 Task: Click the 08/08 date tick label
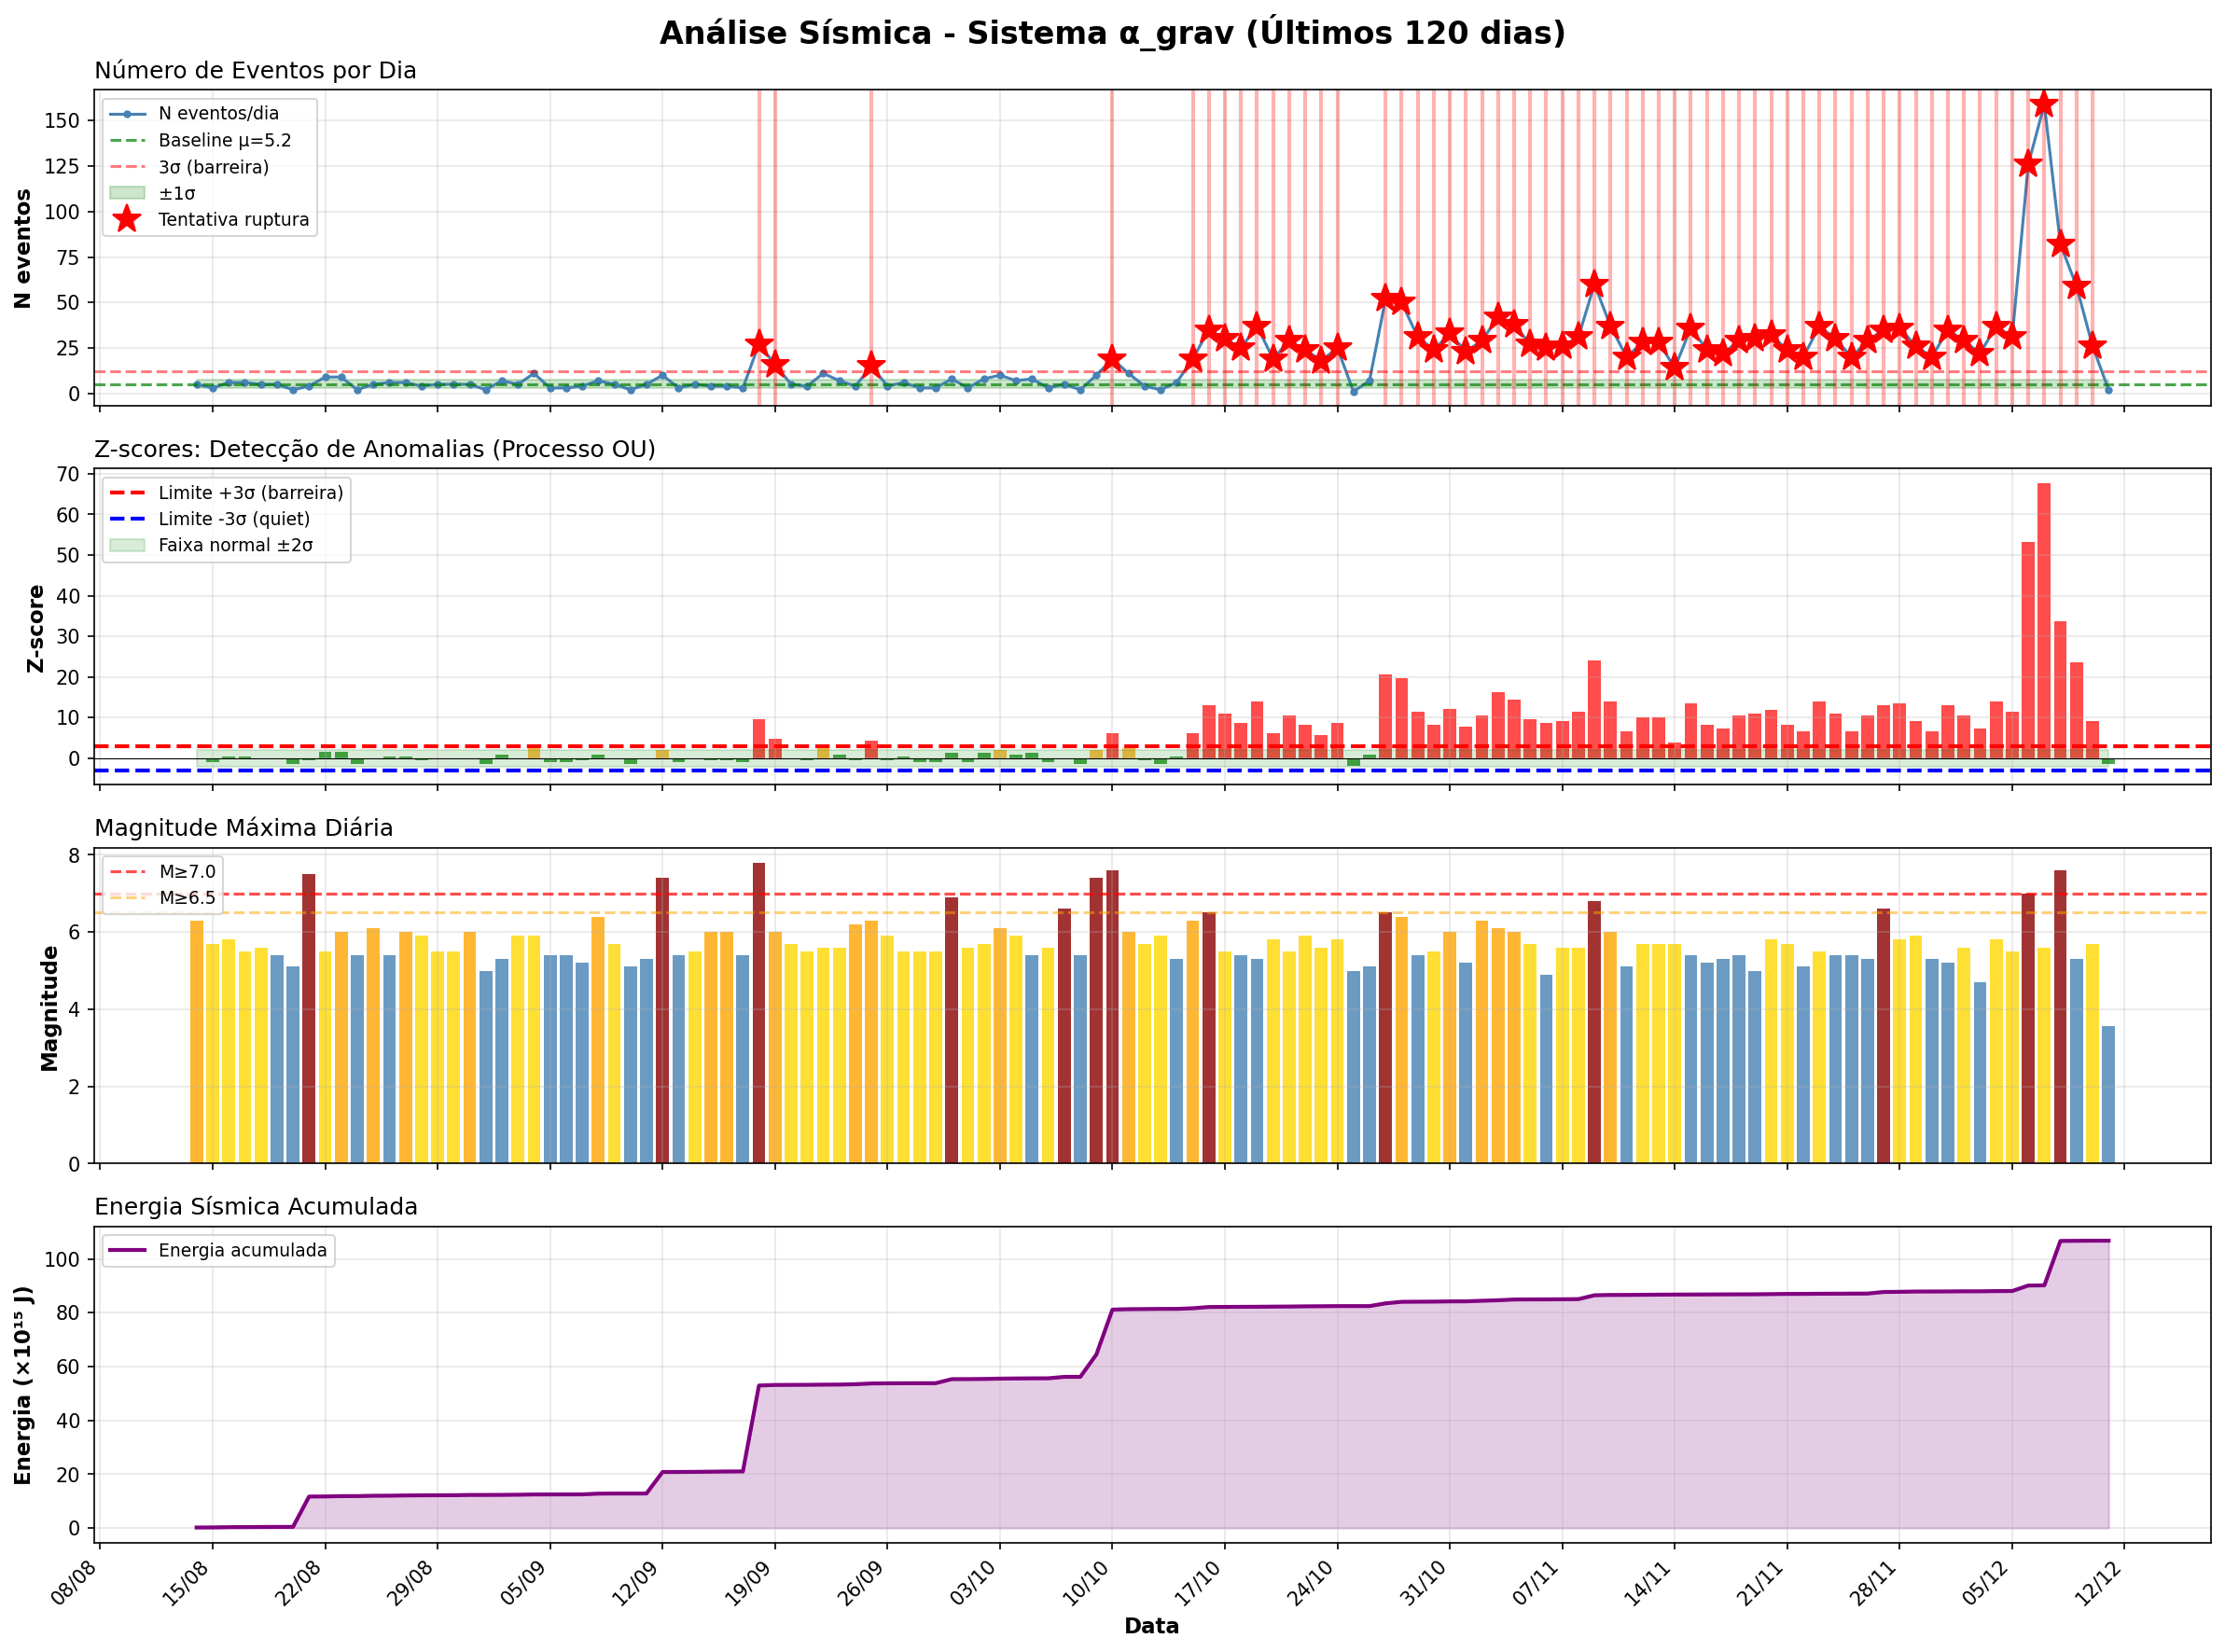coord(75,1584)
